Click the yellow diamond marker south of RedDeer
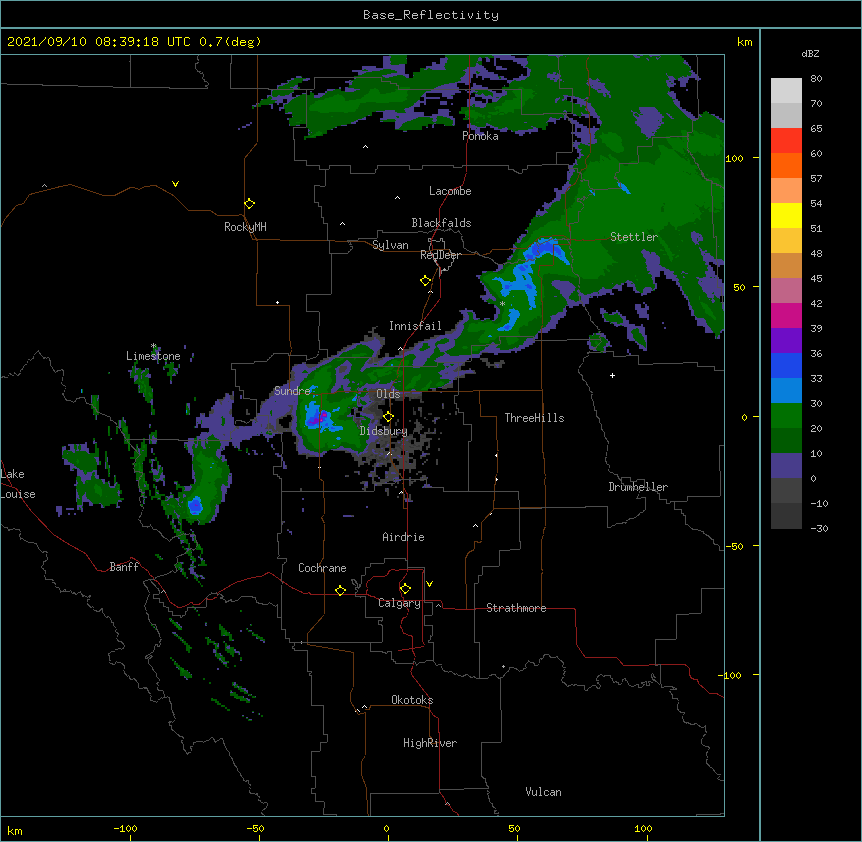This screenshot has height=842, width=862. pos(426,281)
